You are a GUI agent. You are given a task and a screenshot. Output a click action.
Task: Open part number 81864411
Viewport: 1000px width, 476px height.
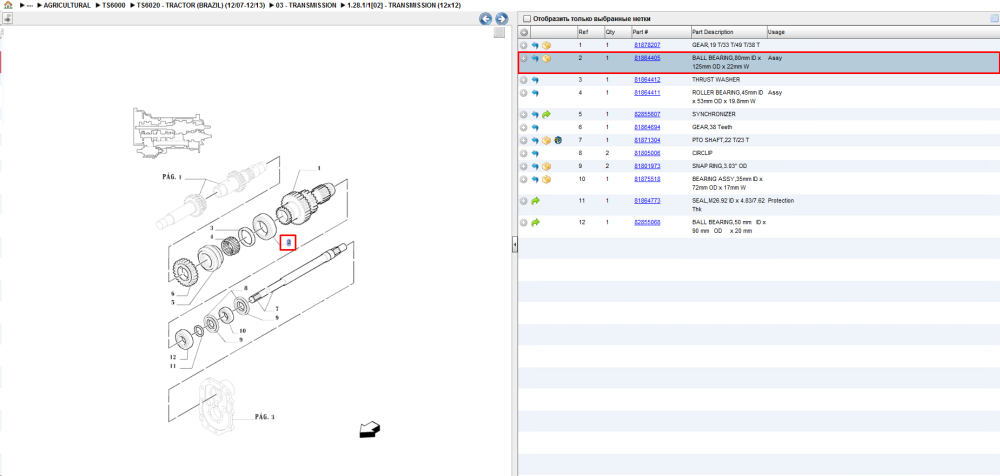(647, 93)
